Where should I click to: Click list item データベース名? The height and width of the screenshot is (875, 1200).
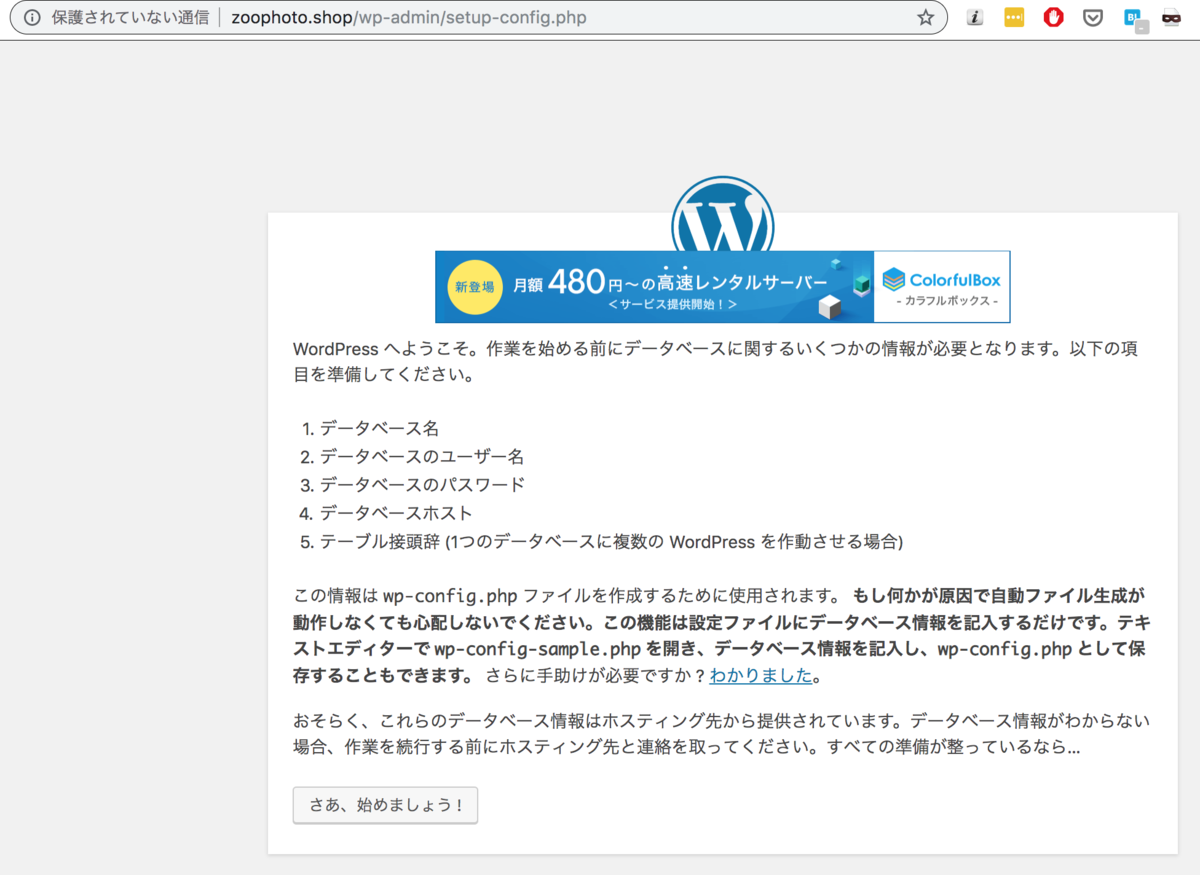380,428
